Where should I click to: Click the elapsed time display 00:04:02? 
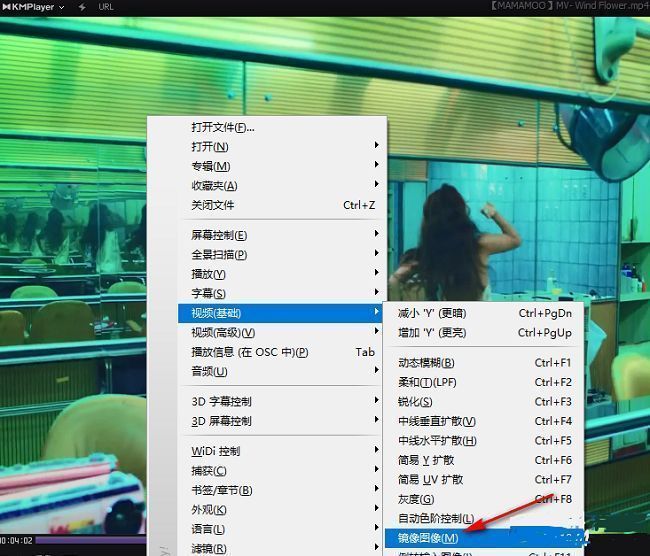pyautogui.click(x=16, y=541)
